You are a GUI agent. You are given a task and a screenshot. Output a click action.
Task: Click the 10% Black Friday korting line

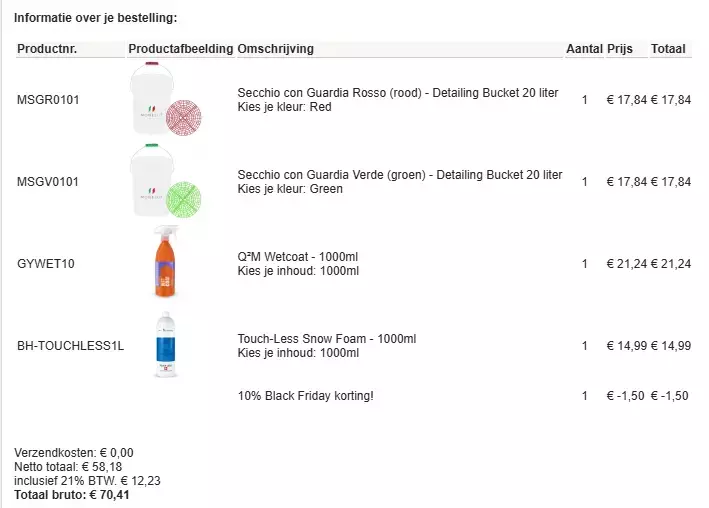pos(305,396)
